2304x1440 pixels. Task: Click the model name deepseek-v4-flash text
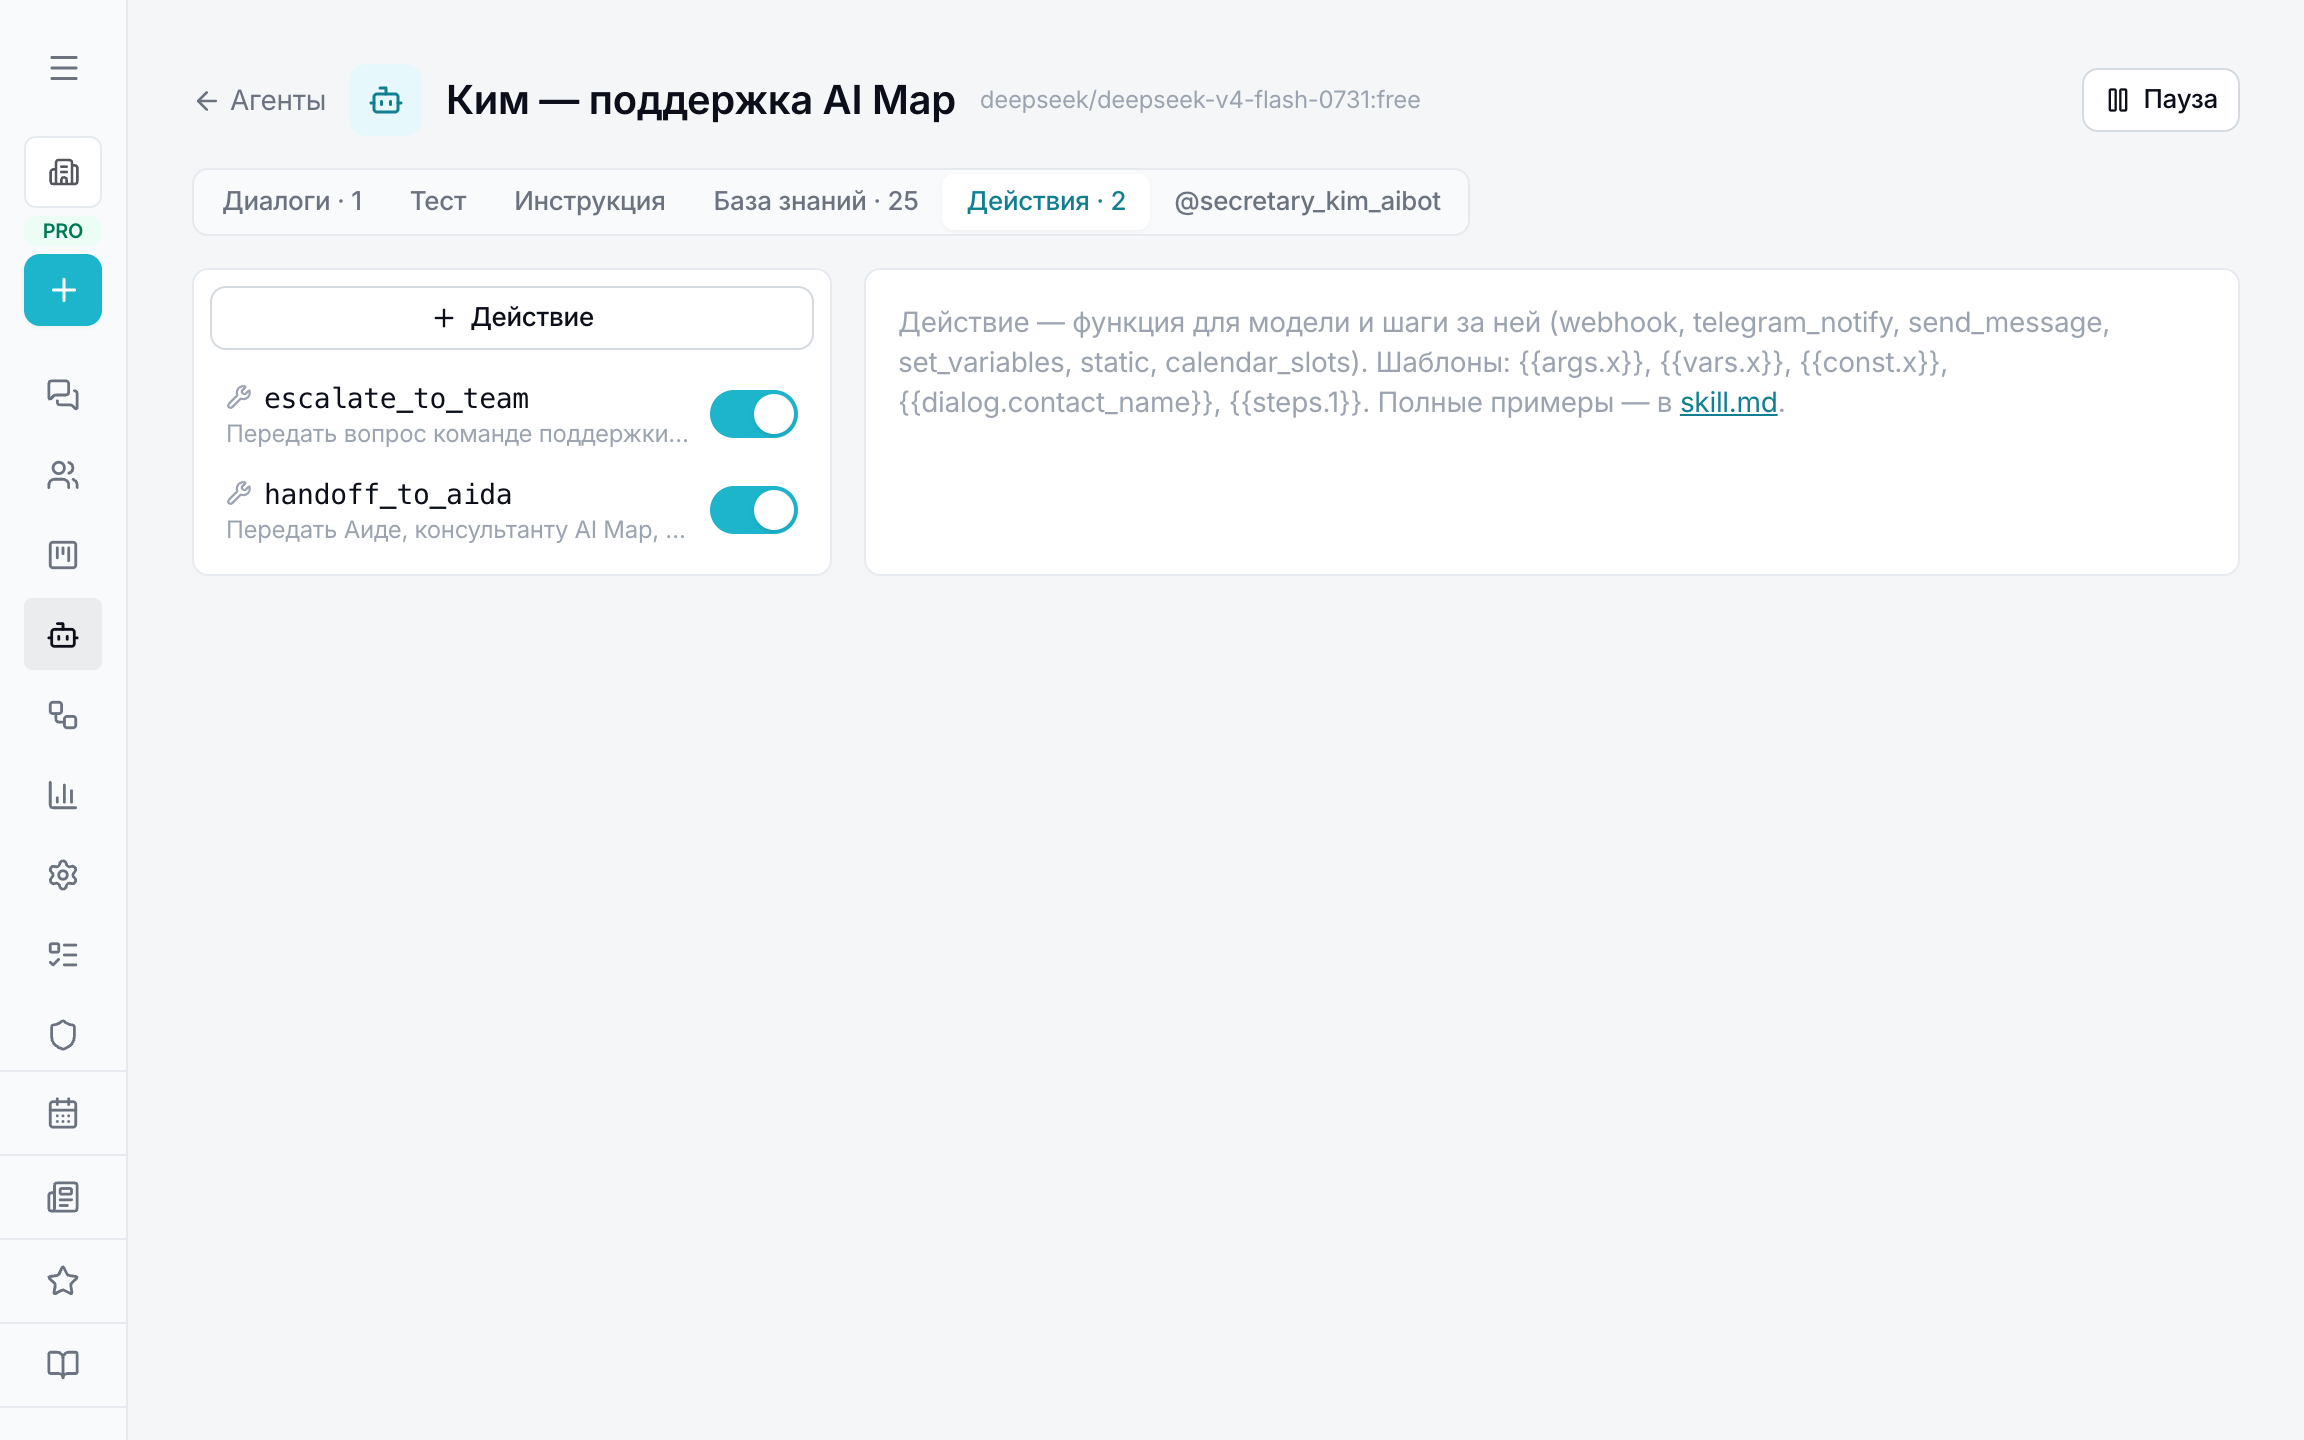click(x=1200, y=100)
